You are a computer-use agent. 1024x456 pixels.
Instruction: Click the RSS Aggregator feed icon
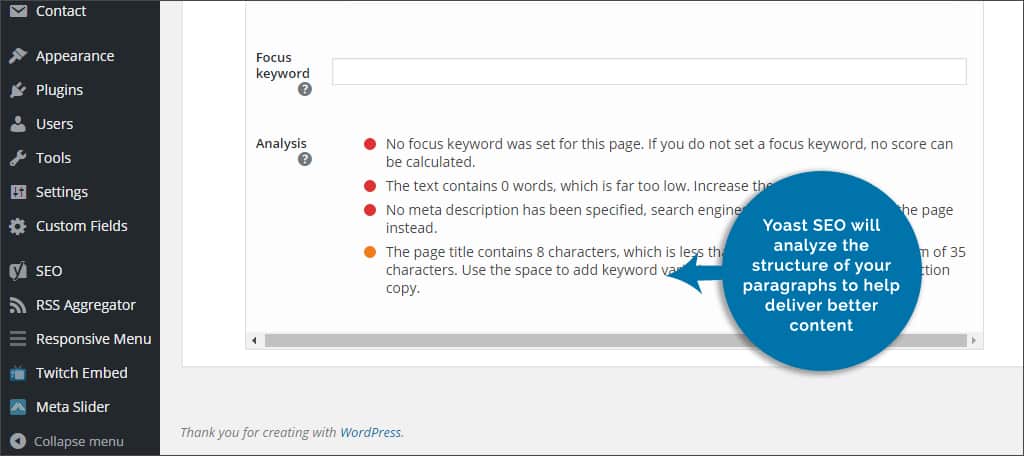pos(18,305)
